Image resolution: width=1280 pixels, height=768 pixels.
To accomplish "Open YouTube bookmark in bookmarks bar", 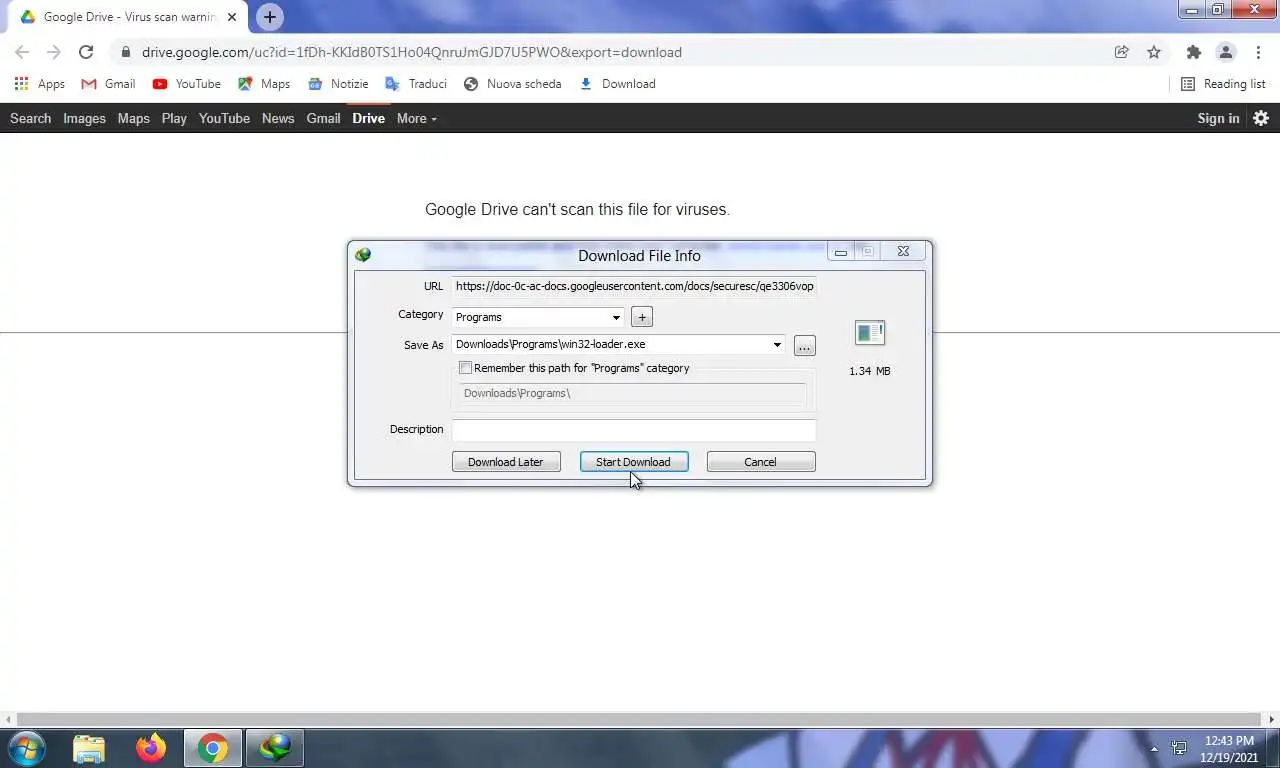I will click(x=187, y=84).
